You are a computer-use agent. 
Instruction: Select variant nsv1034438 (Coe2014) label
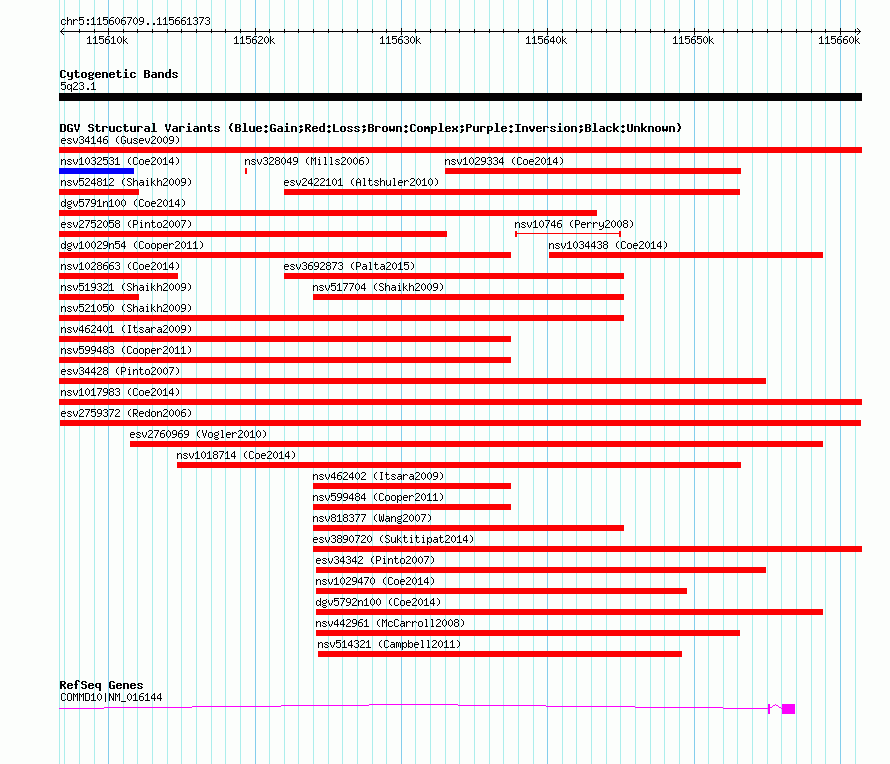click(x=608, y=245)
